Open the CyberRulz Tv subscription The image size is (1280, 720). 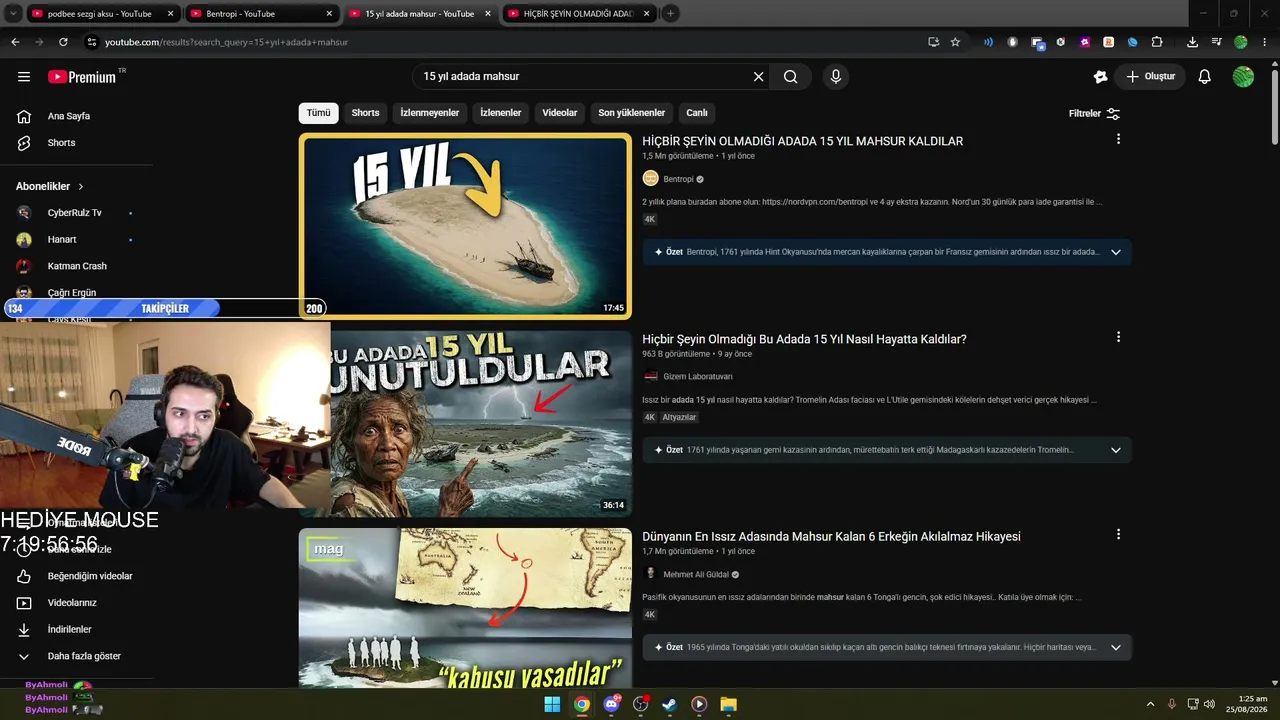pyautogui.click(x=74, y=213)
